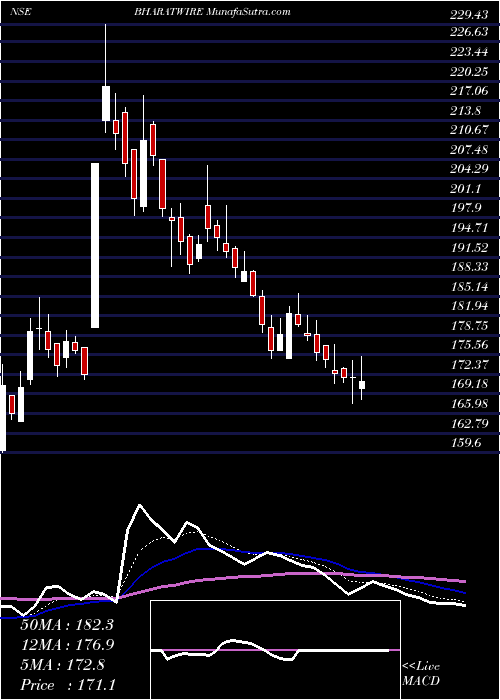
Task: Select the 194.71 price axis label
Action: pos(469,229)
